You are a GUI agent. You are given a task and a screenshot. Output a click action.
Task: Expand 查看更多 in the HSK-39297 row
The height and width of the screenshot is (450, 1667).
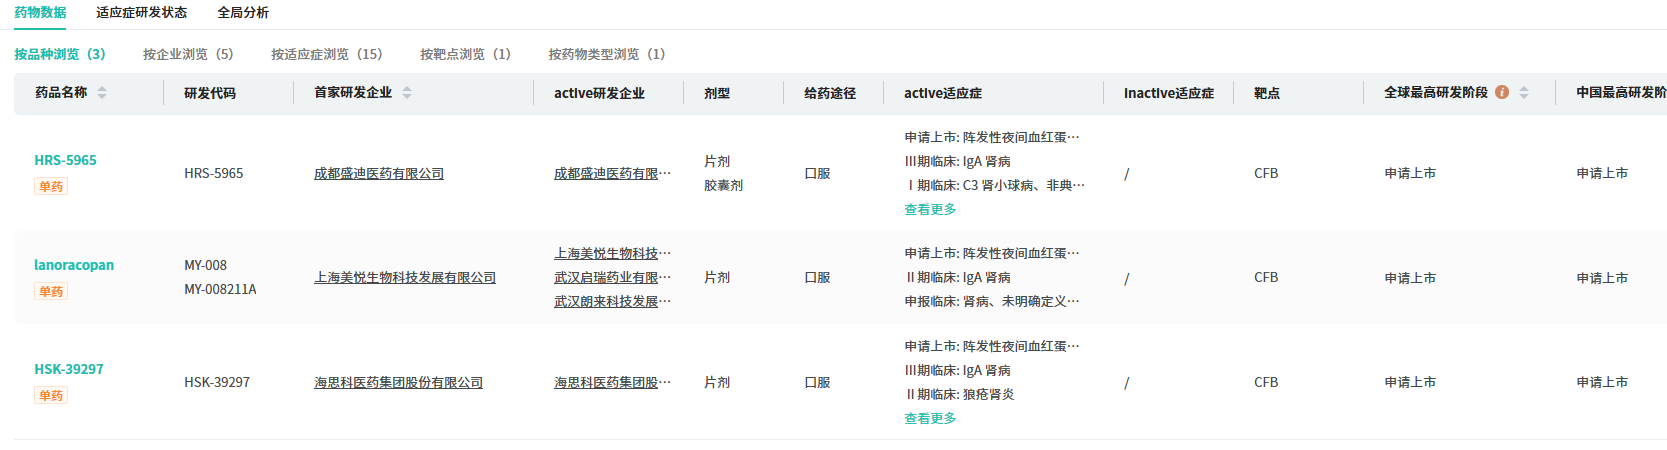click(x=930, y=419)
